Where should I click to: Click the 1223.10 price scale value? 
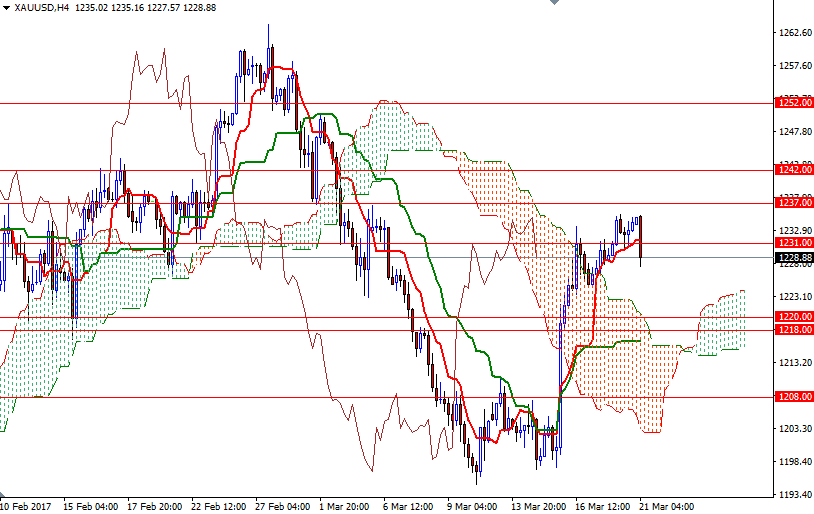point(795,296)
